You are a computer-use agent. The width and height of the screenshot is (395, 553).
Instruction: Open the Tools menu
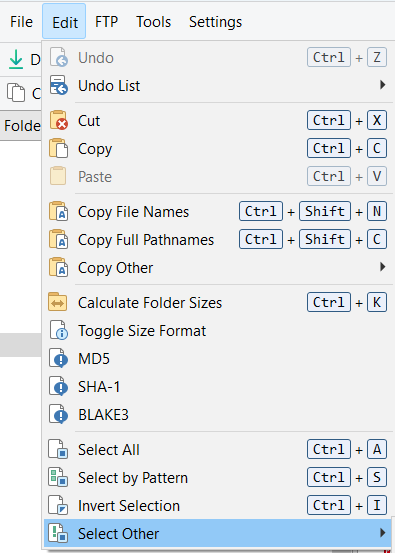click(154, 22)
